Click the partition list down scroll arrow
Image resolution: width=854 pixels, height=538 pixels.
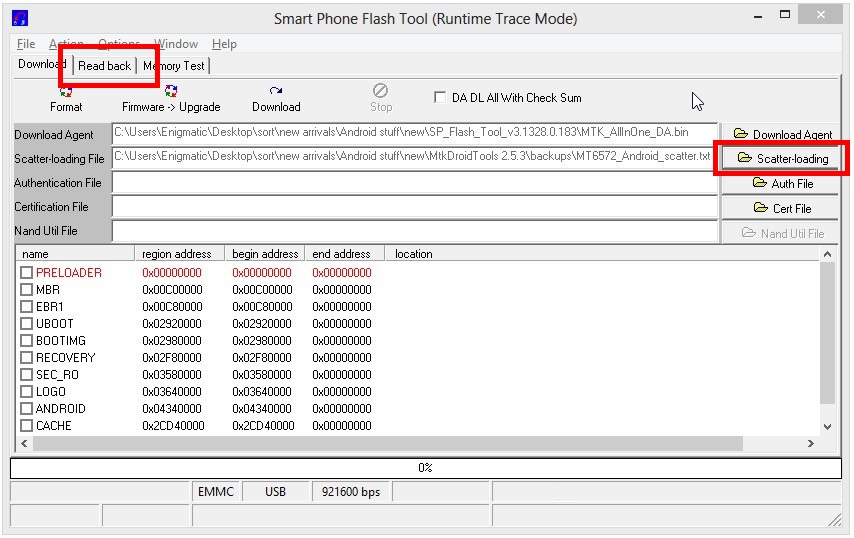pyautogui.click(x=827, y=426)
